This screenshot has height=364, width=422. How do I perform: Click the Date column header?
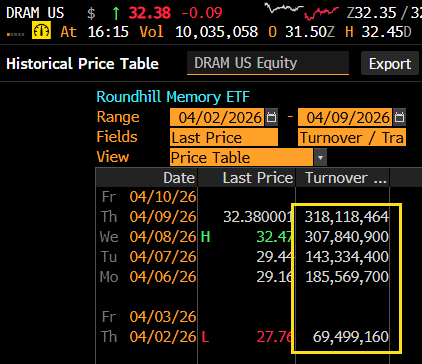[x=147, y=178]
